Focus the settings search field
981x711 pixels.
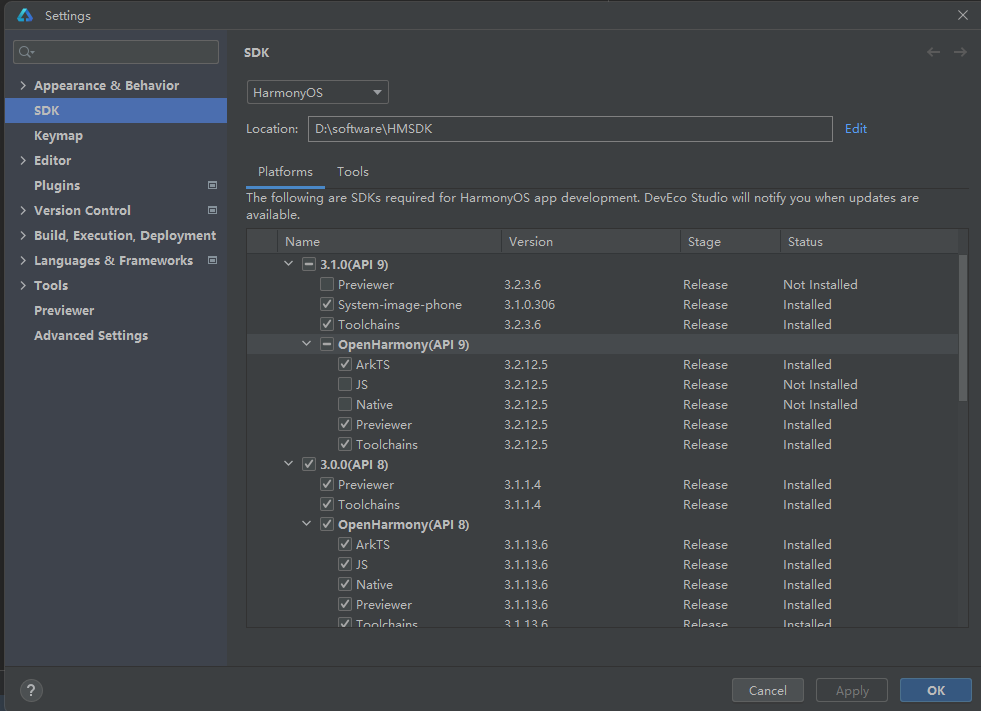(x=116, y=52)
